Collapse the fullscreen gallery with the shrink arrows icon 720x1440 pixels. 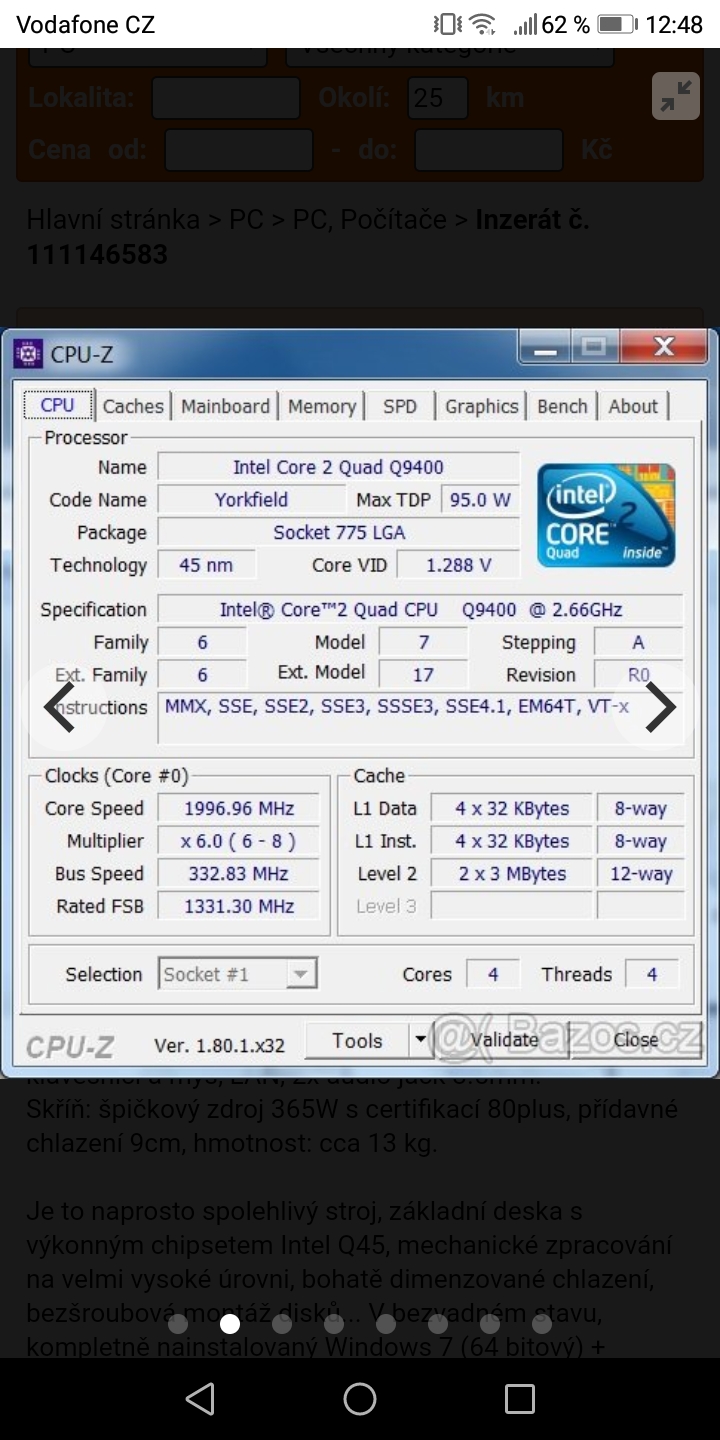click(676, 96)
